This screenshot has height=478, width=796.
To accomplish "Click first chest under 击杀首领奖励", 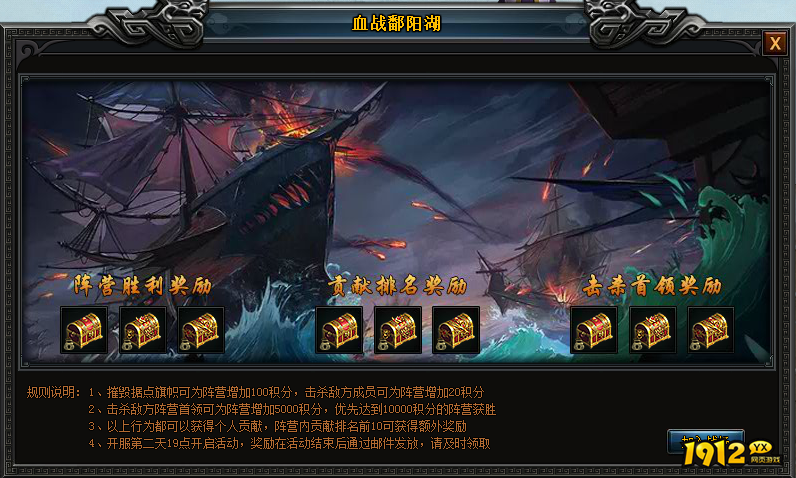I will coord(594,330).
